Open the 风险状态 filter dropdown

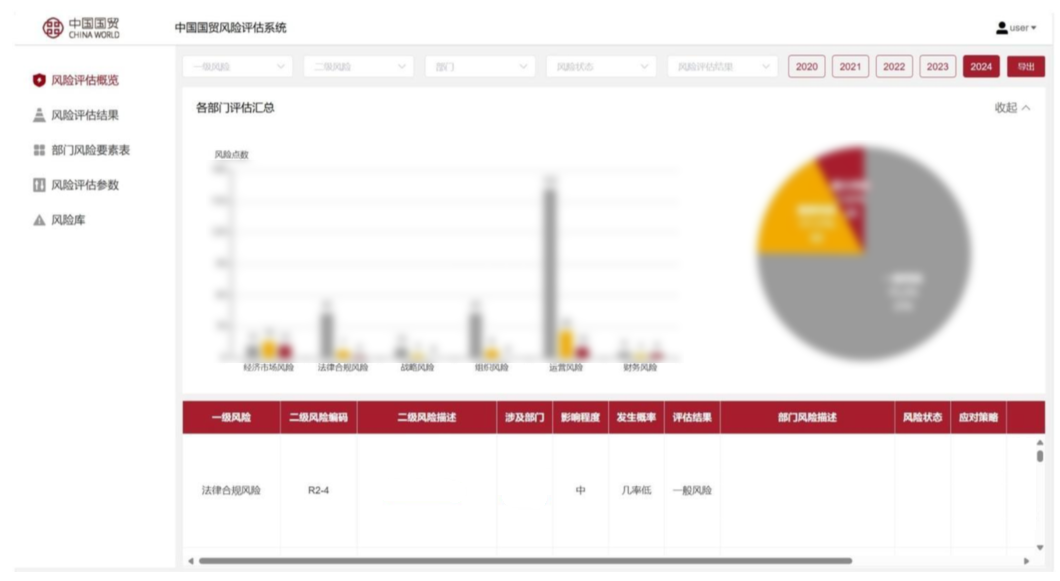click(x=600, y=67)
